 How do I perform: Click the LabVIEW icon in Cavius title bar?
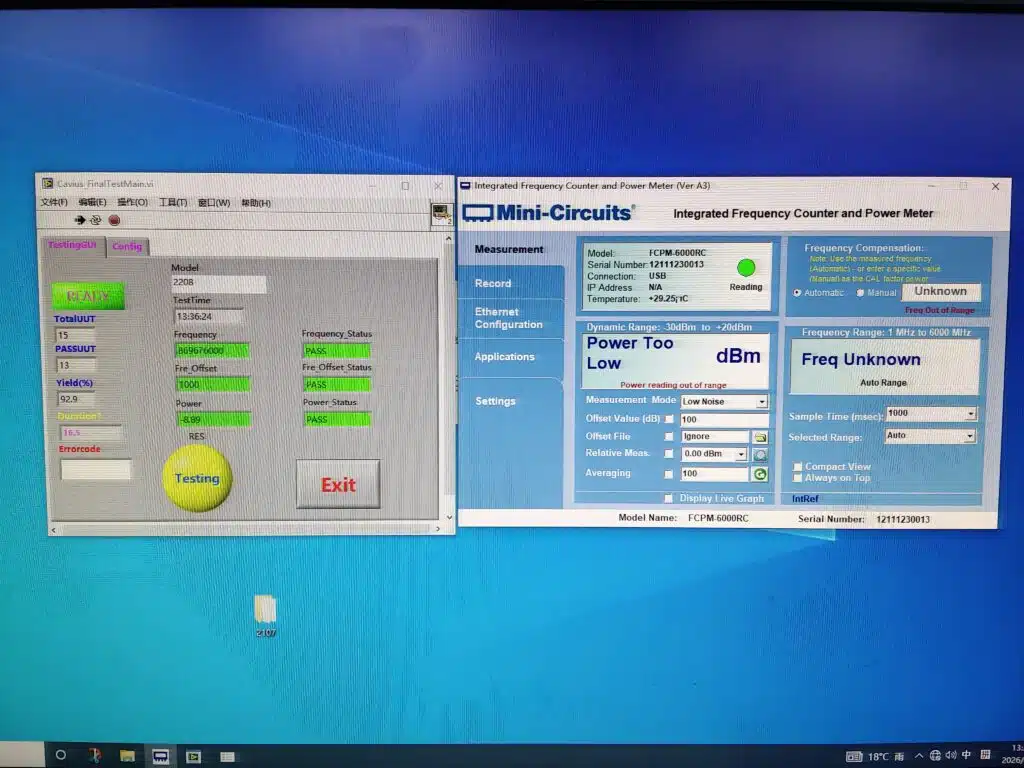click(48, 184)
